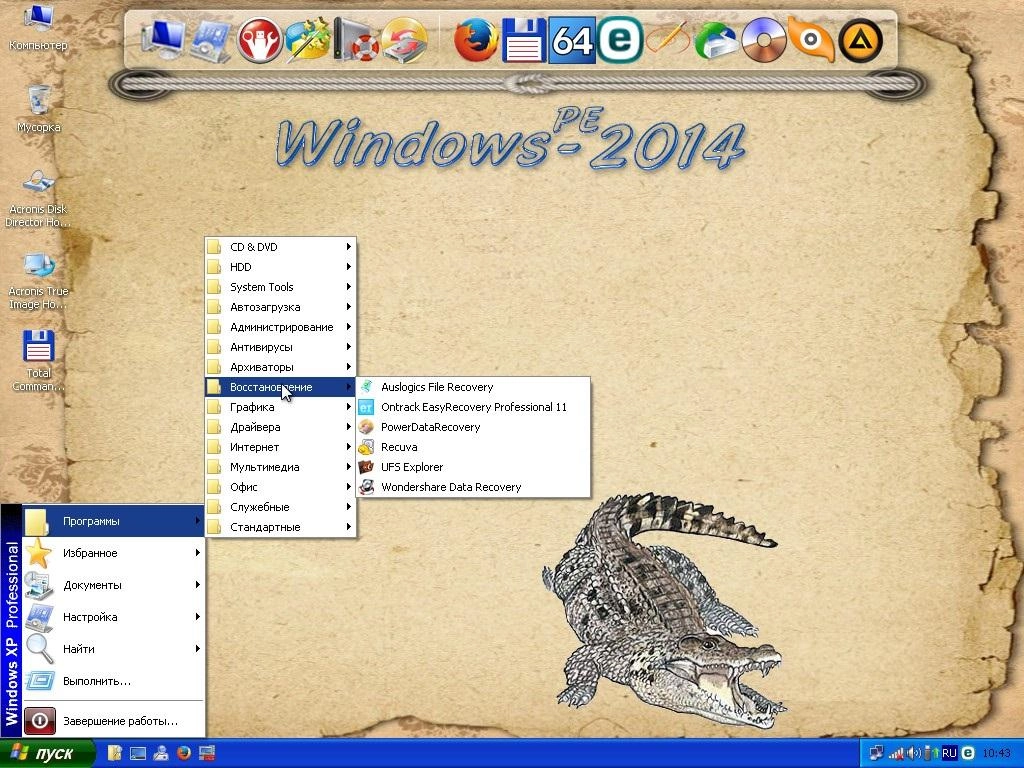Expand the Администрирование submenu
1024x768 pixels.
[x=281, y=327]
